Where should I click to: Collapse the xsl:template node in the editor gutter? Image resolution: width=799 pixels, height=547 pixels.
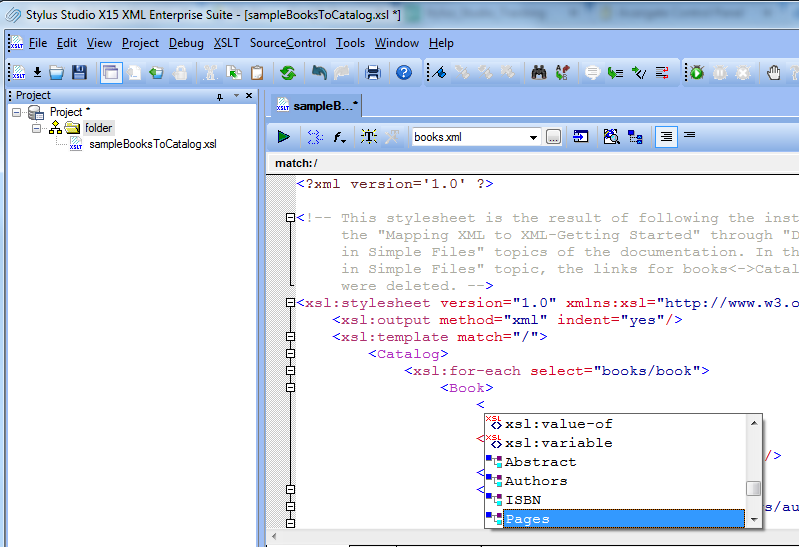[290, 337]
